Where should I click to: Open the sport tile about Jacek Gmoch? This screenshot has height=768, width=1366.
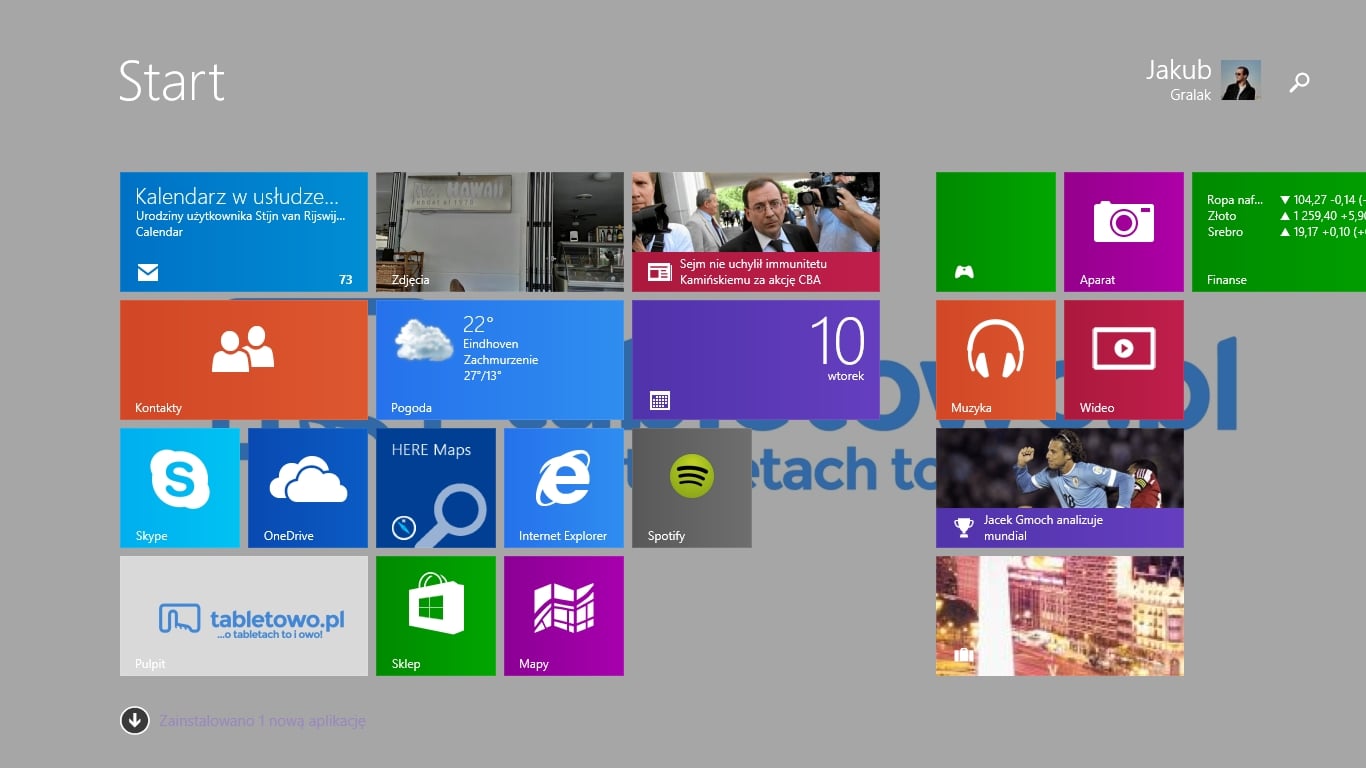pyautogui.click(x=1060, y=488)
